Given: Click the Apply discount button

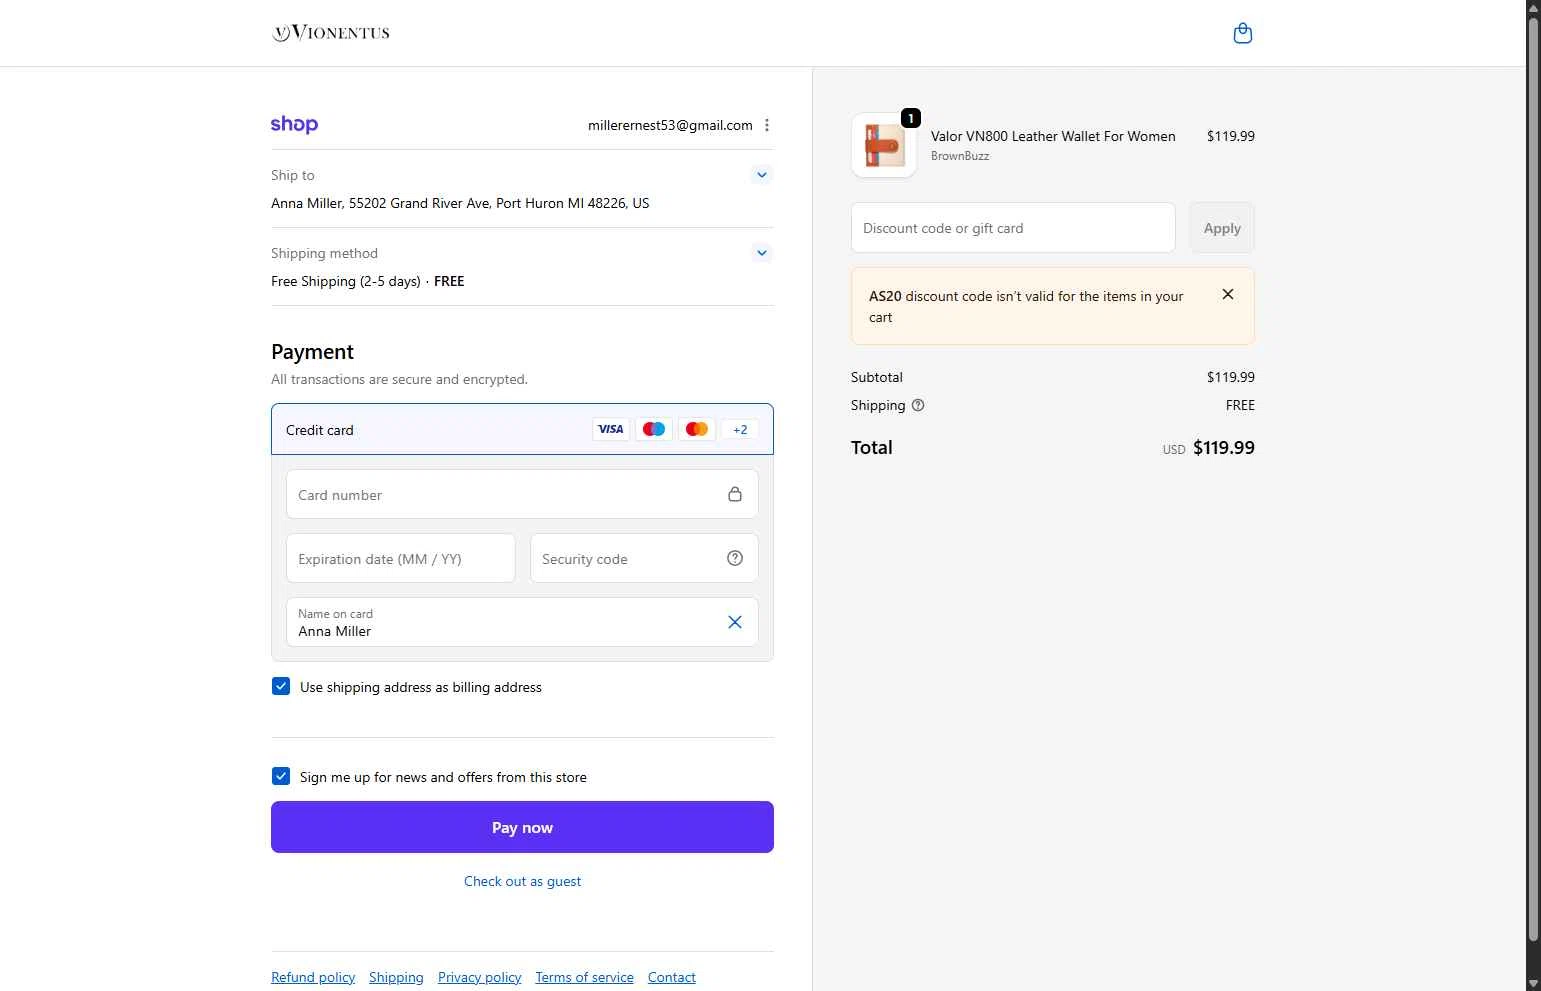Looking at the screenshot, I should (x=1222, y=228).
